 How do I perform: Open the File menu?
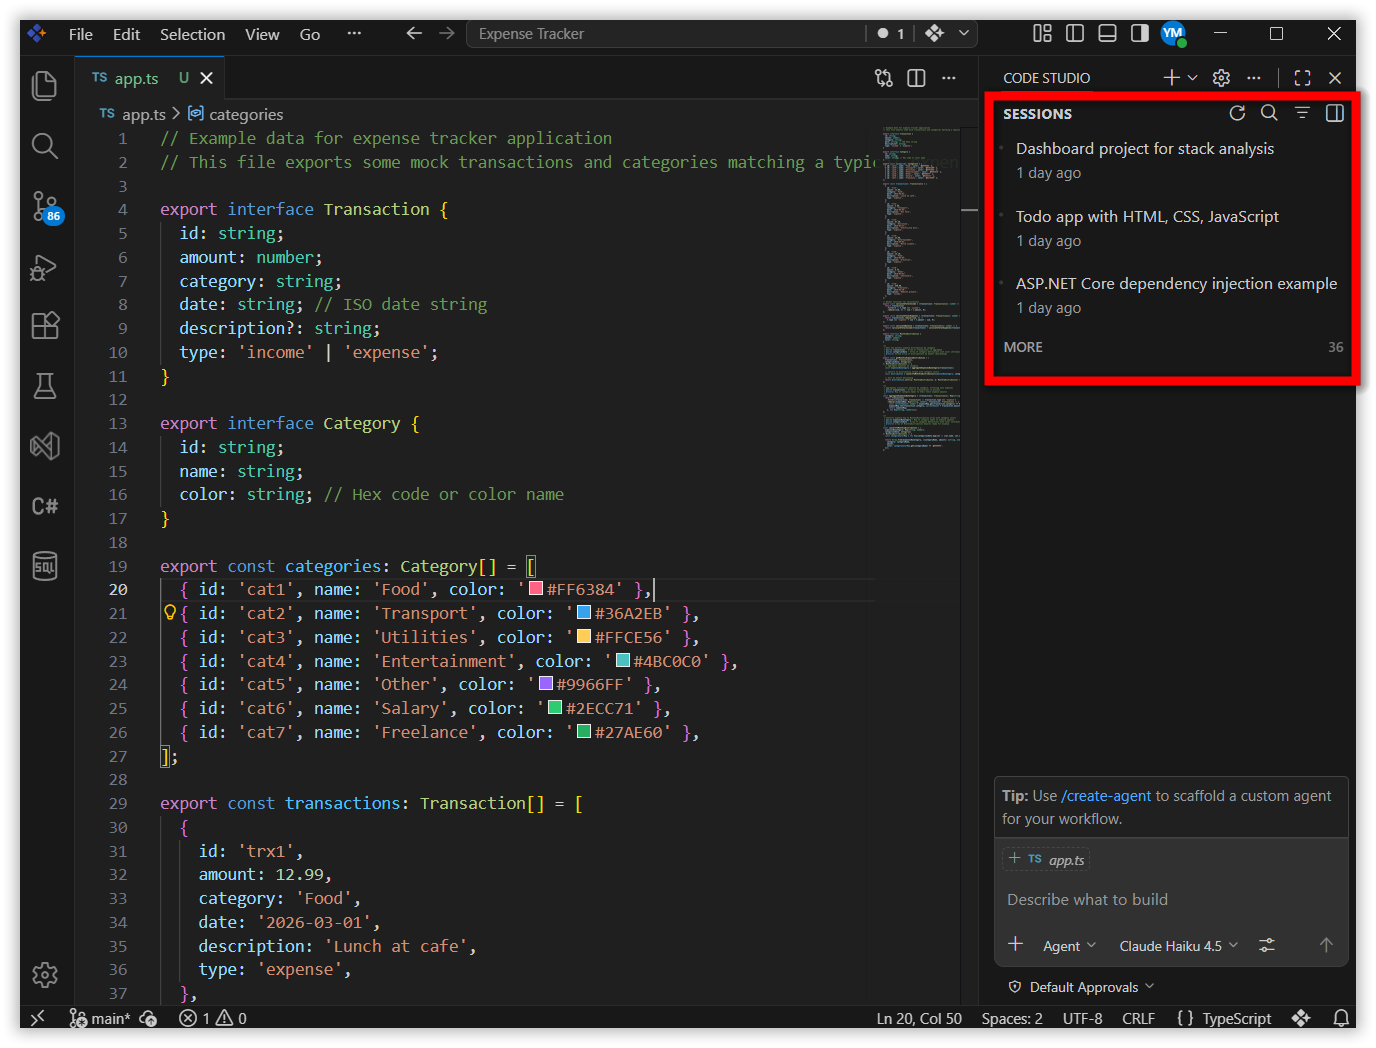(81, 34)
